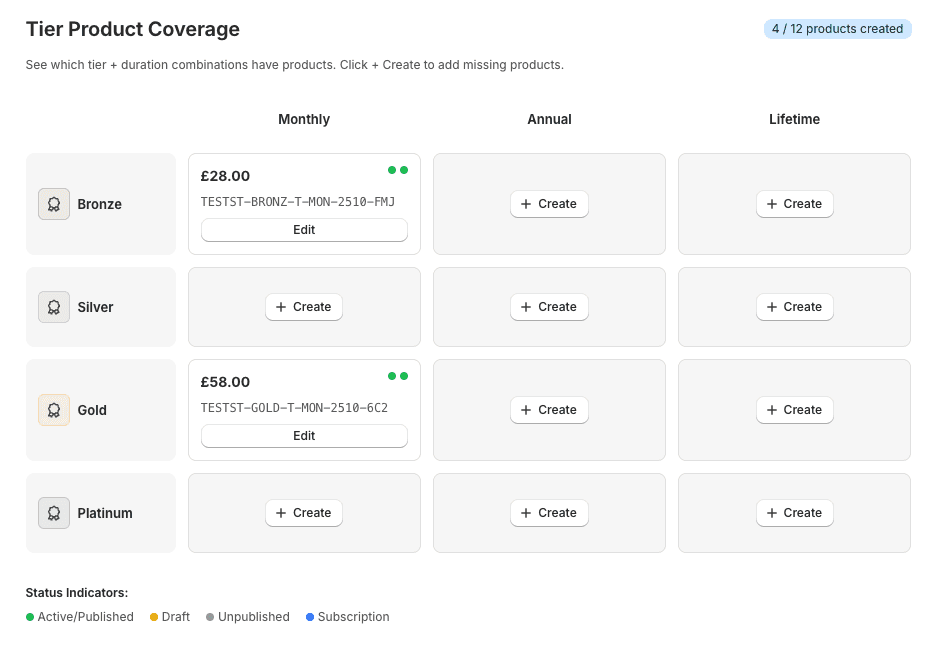Select SKU TESTST-BRONZ-T-MON-2510-FMJ

(x=298, y=202)
